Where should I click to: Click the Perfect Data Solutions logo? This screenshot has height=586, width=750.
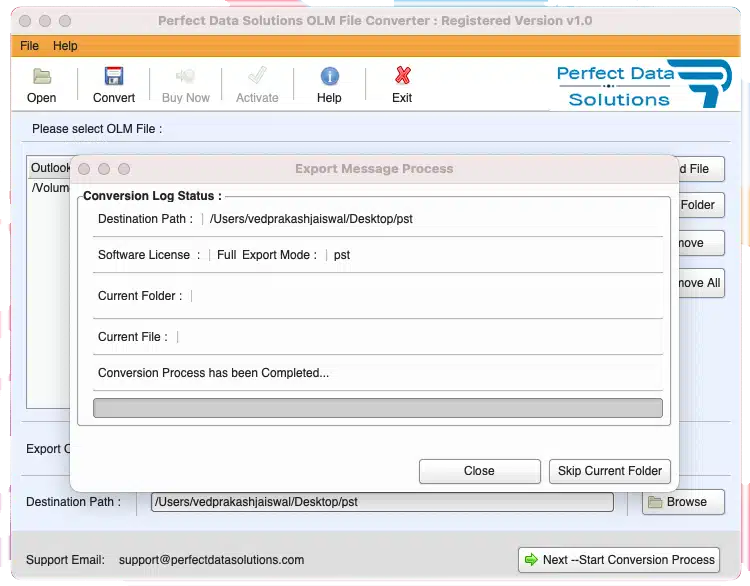pos(644,84)
